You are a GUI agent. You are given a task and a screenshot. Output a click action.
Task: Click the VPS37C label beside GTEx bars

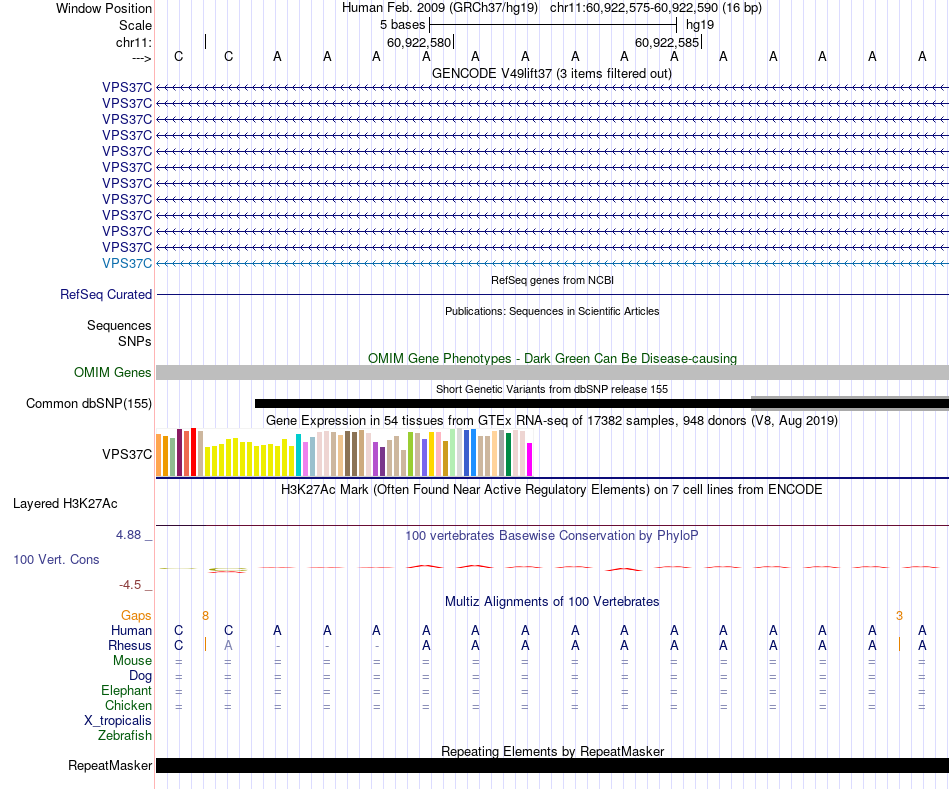tap(127, 454)
